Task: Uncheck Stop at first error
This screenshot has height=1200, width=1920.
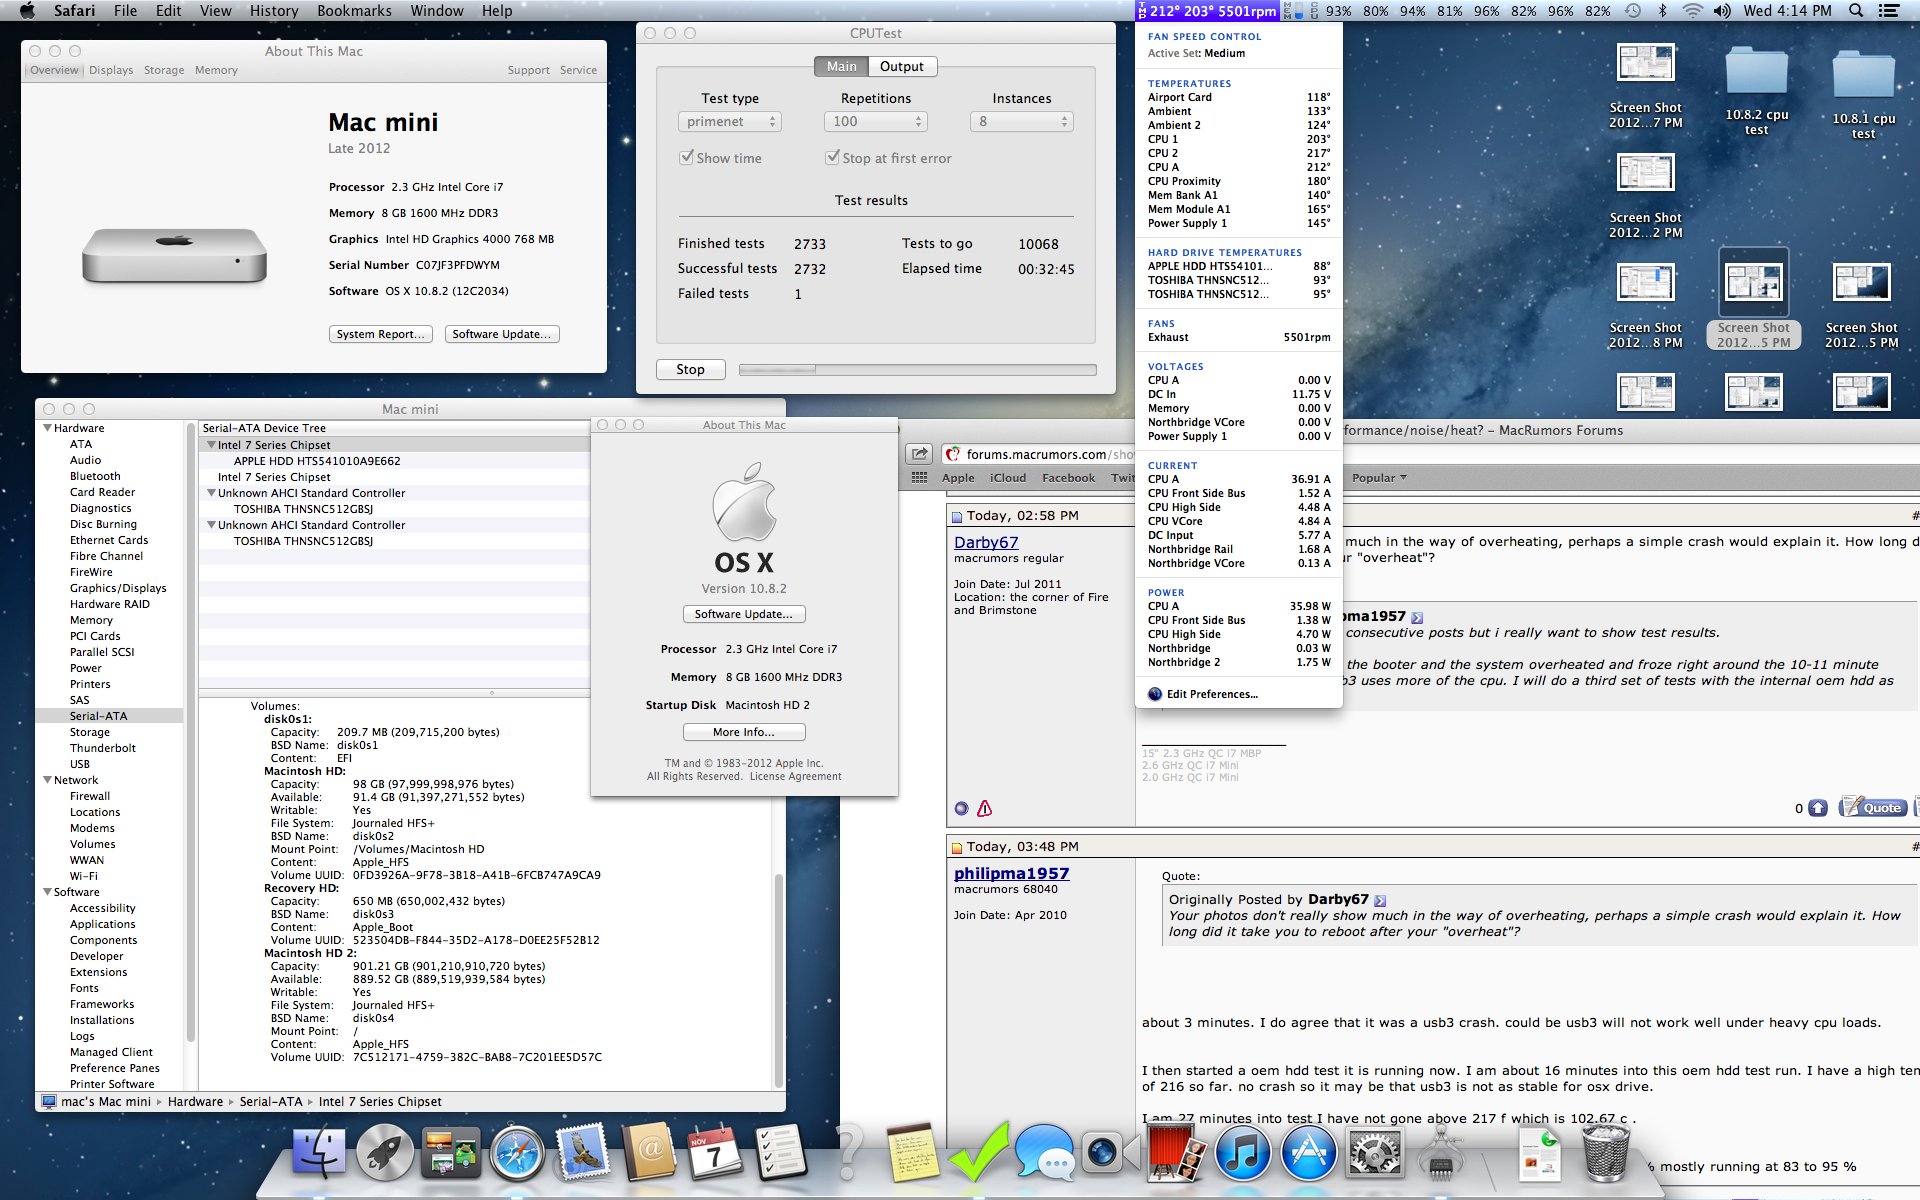Action: (x=832, y=158)
